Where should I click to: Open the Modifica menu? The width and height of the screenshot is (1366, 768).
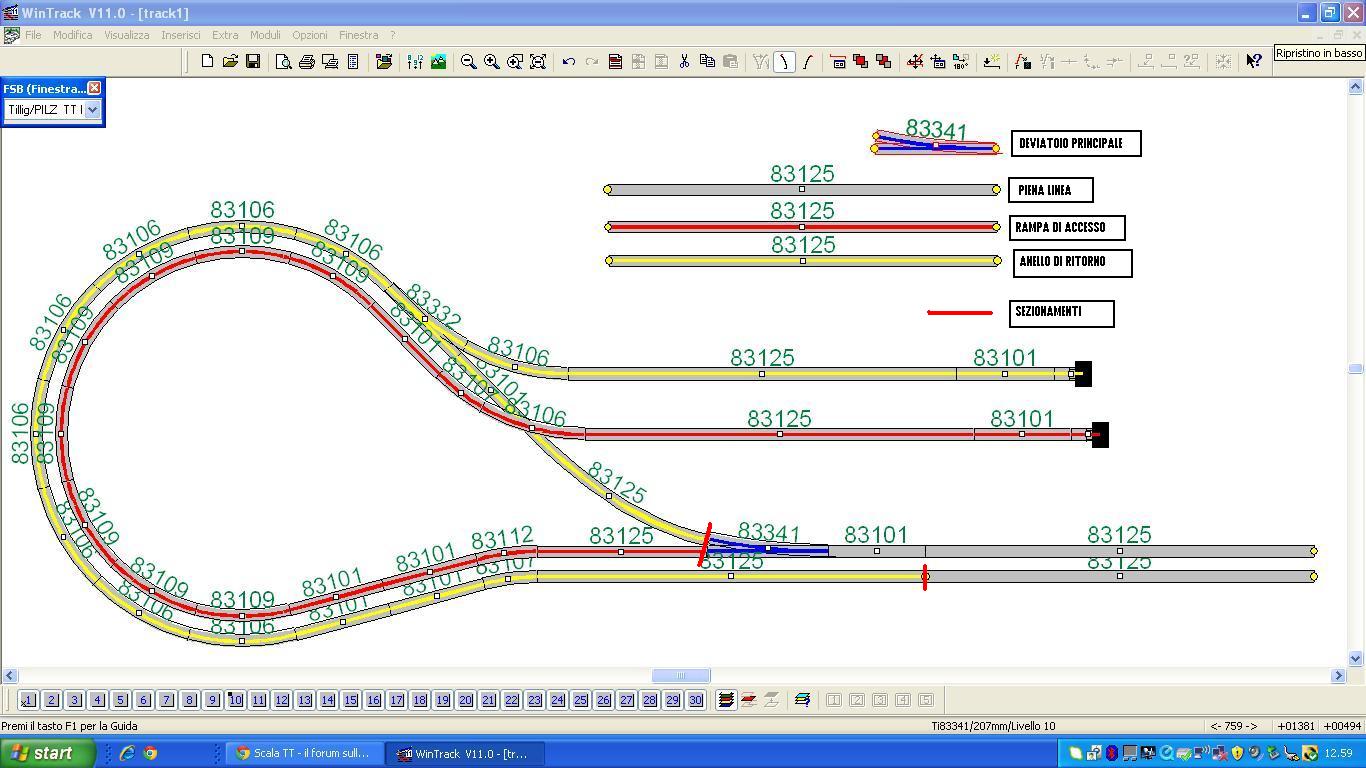73,35
